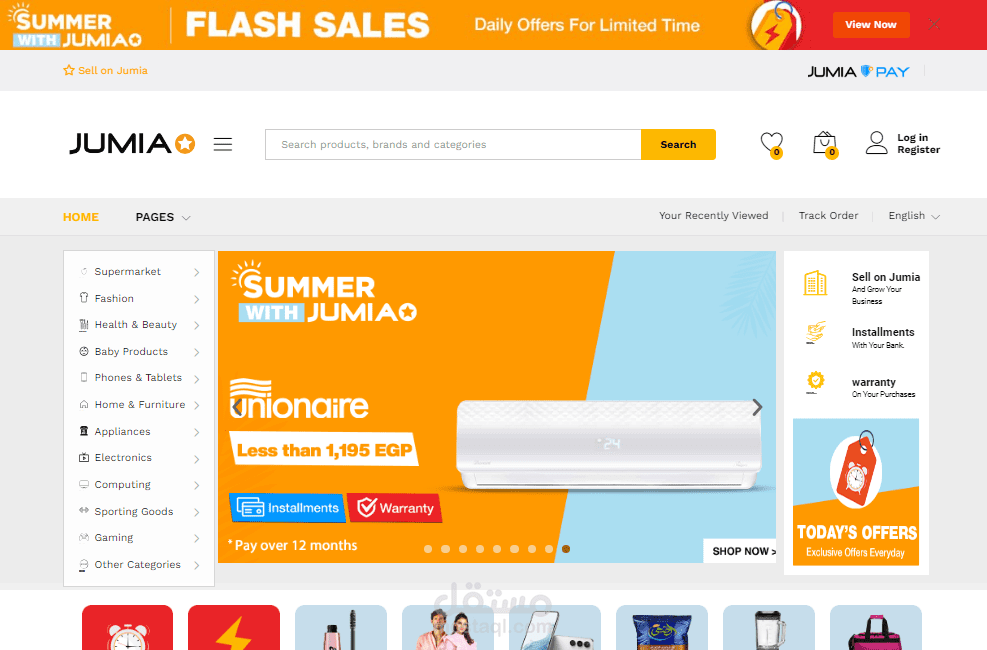
Task: Select the first carousel dot indicator
Action: coord(428,549)
